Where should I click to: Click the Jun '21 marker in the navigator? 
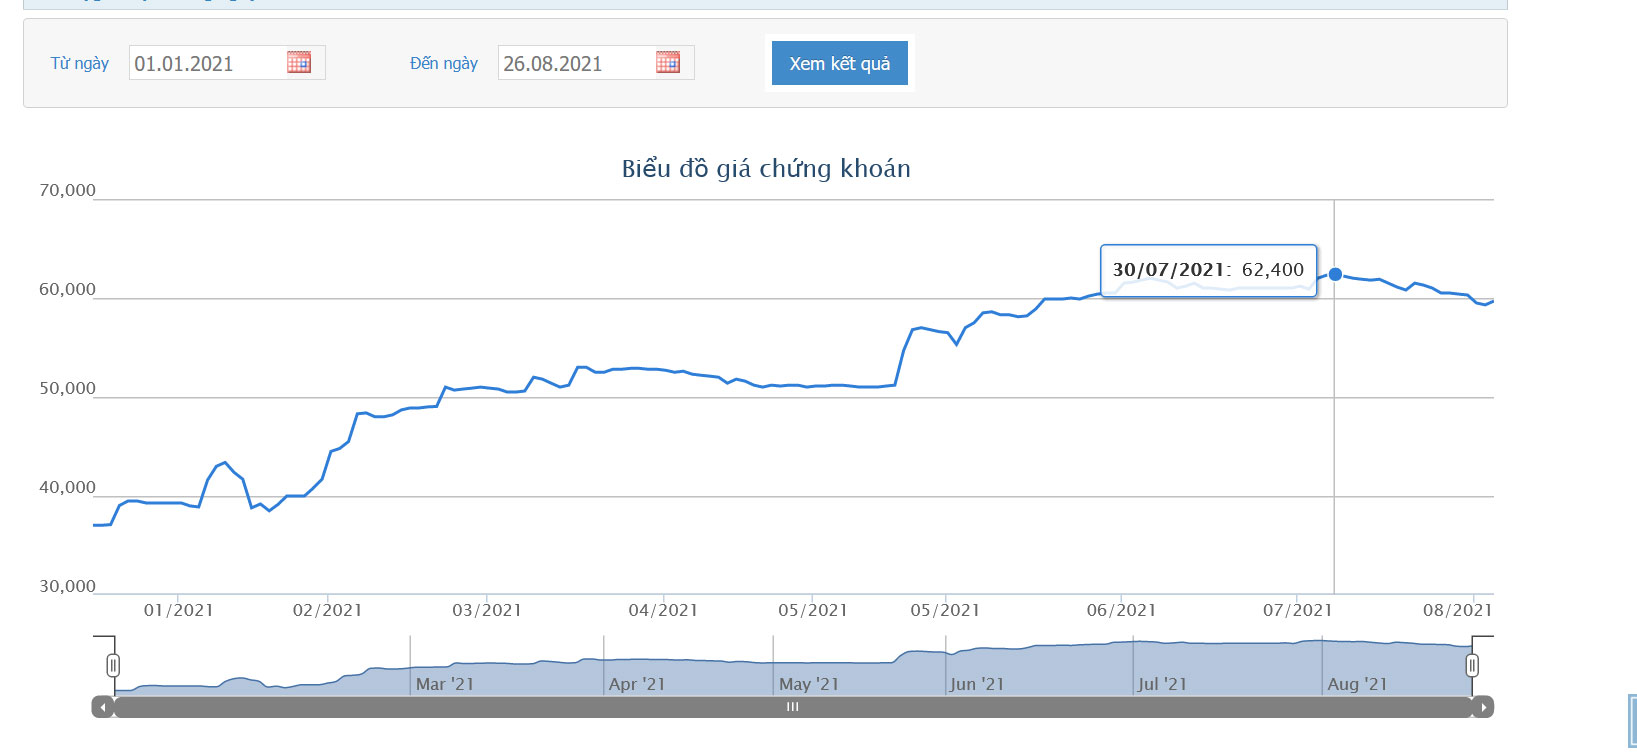(976, 684)
